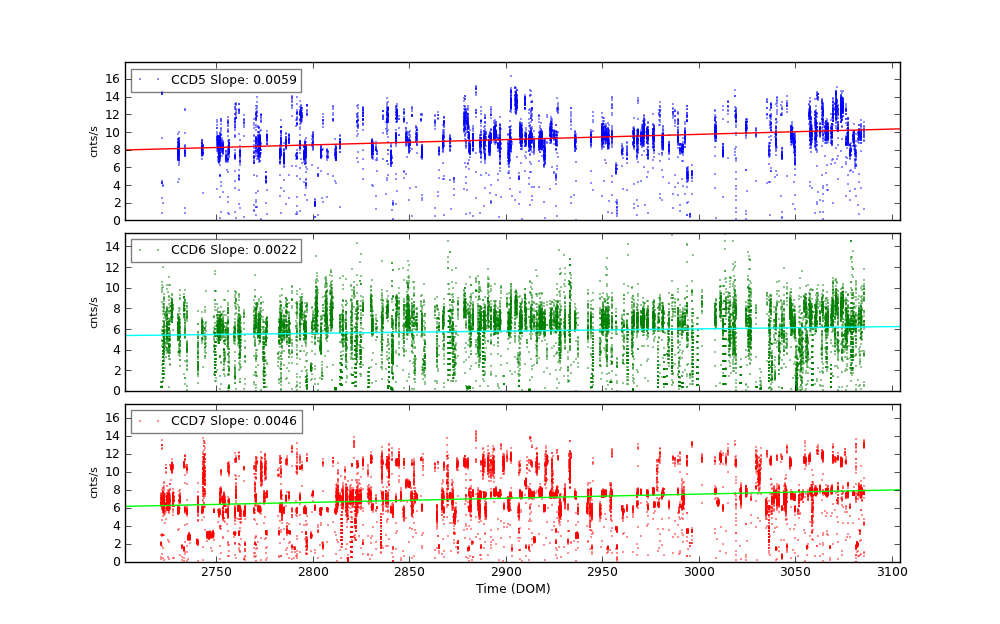
Task: Click the cnts/s label of middle plot
Action: [94, 312]
